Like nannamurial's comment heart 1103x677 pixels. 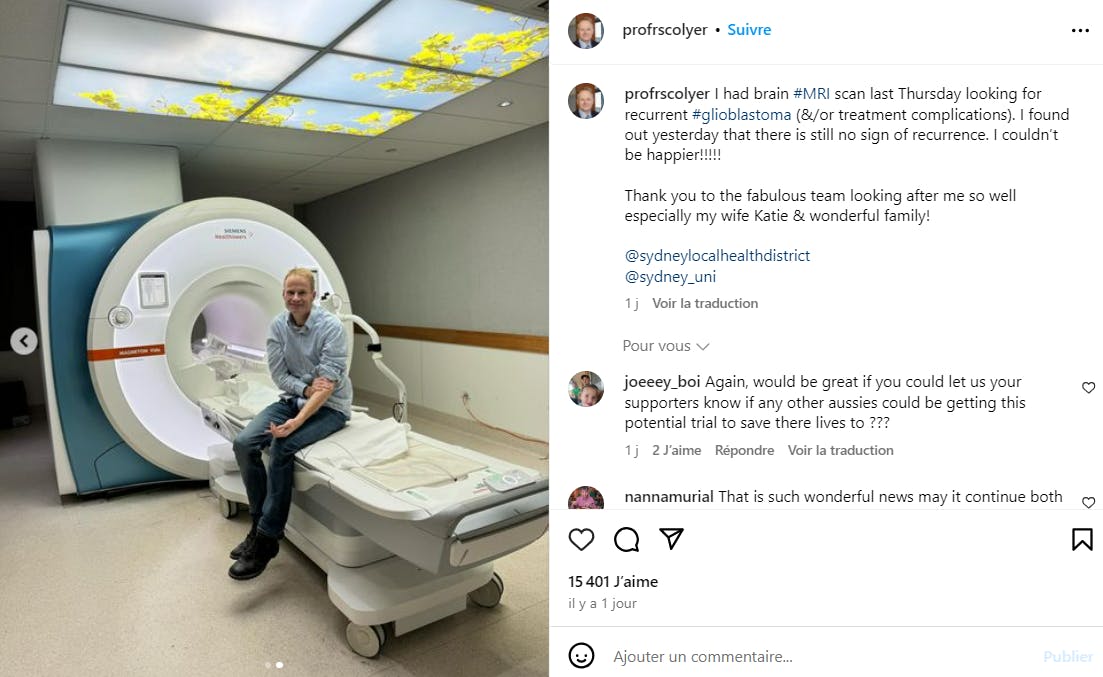1088,502
